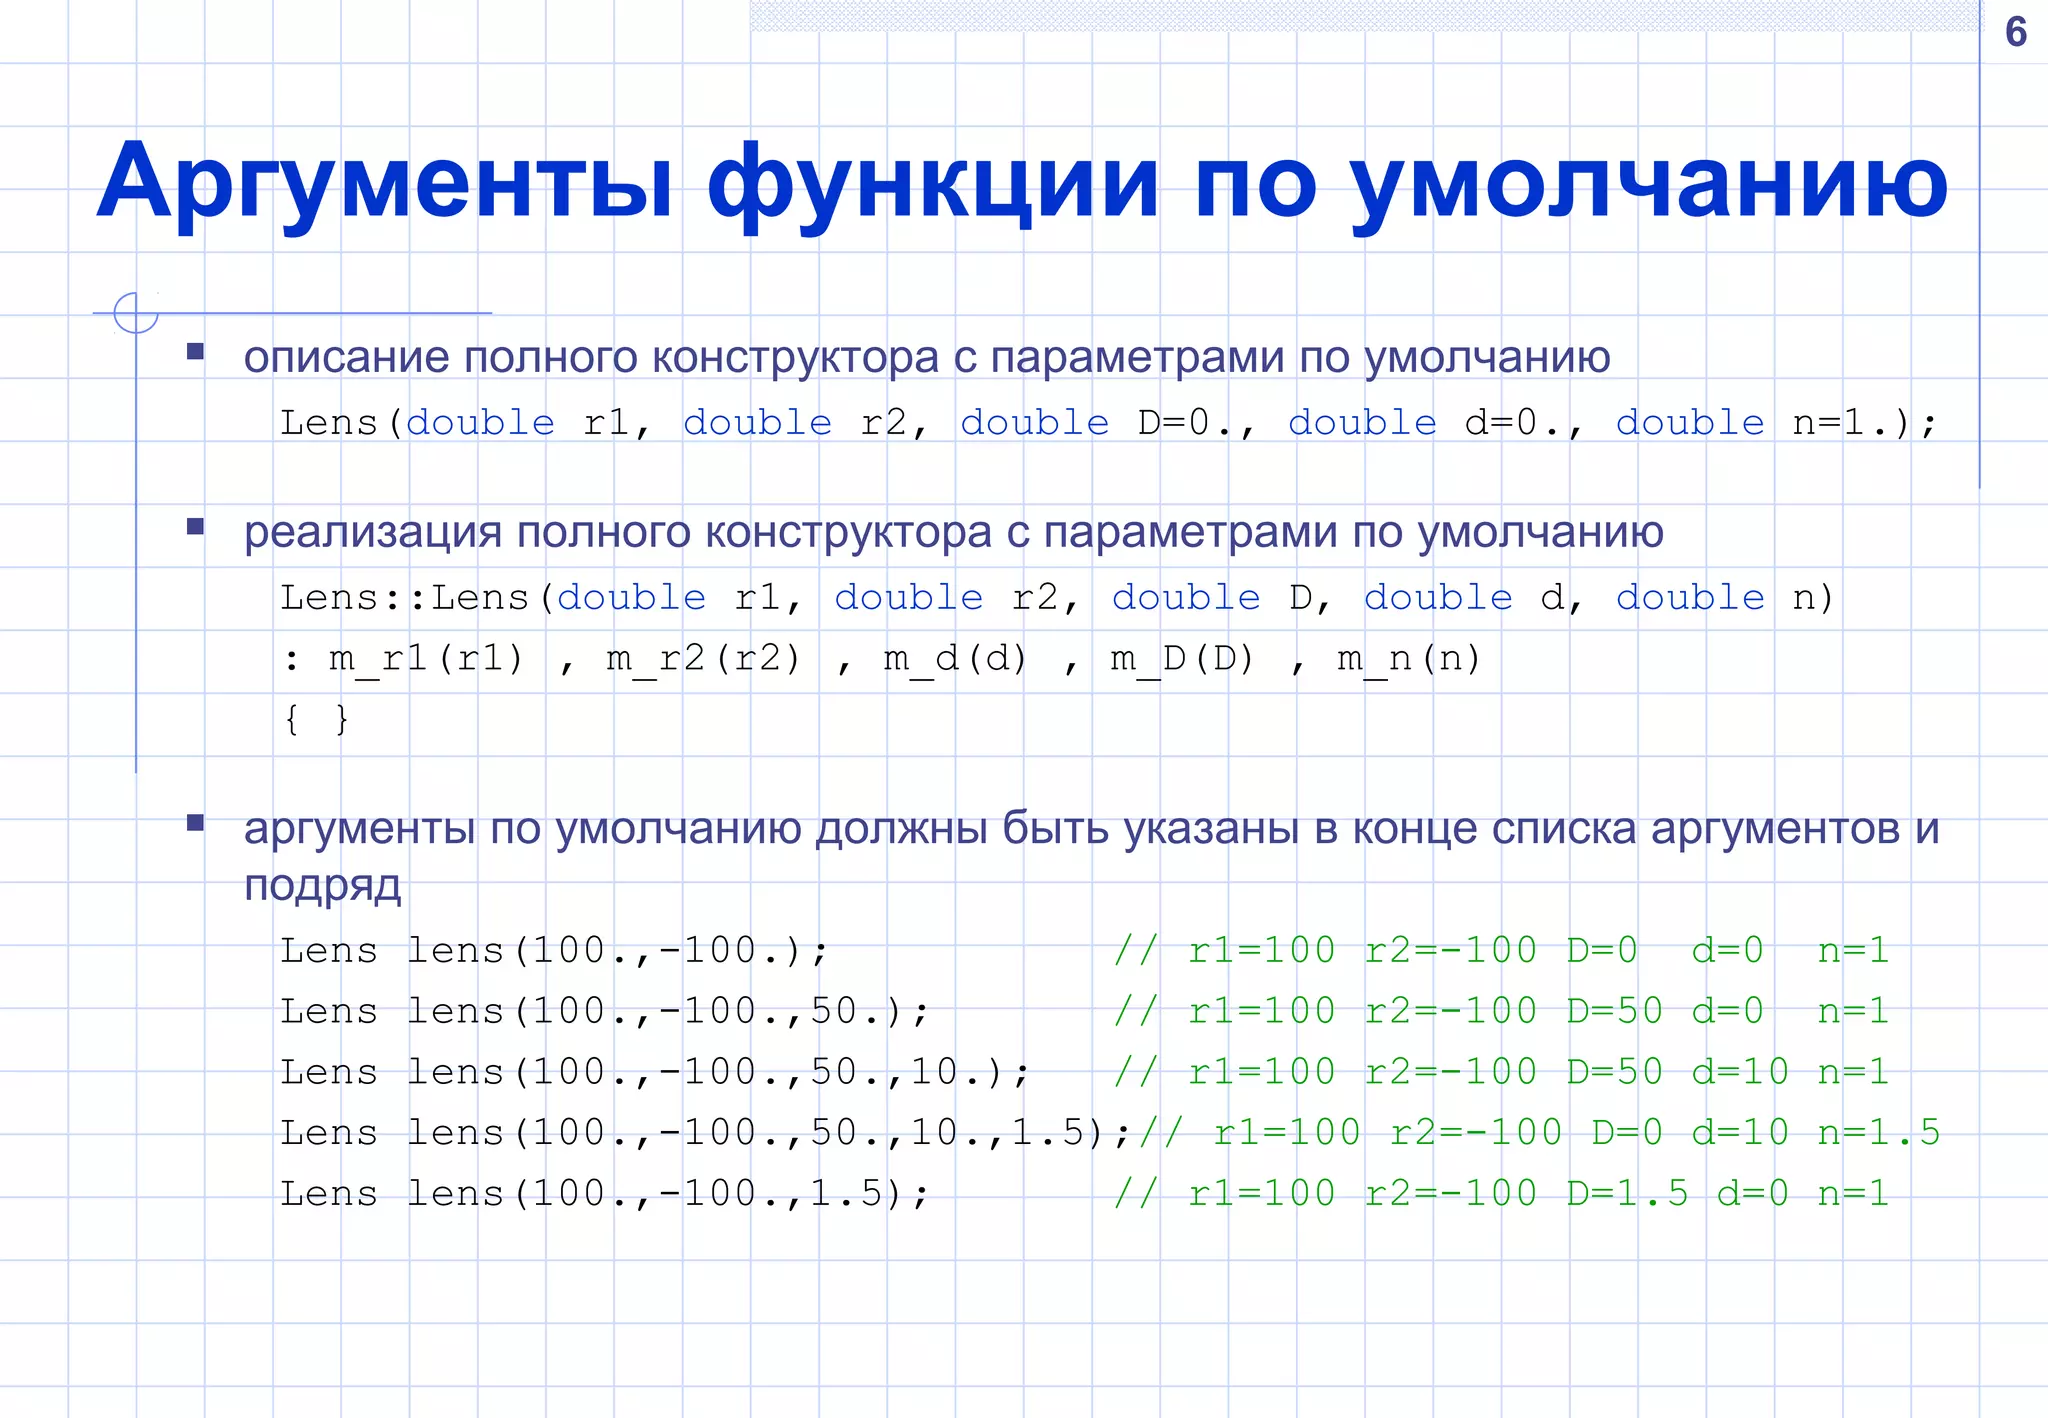The width and height of the screenshot is (2048, 1418).
Task: Click the empty braces '{ }' line
Action: pos(316,719)
